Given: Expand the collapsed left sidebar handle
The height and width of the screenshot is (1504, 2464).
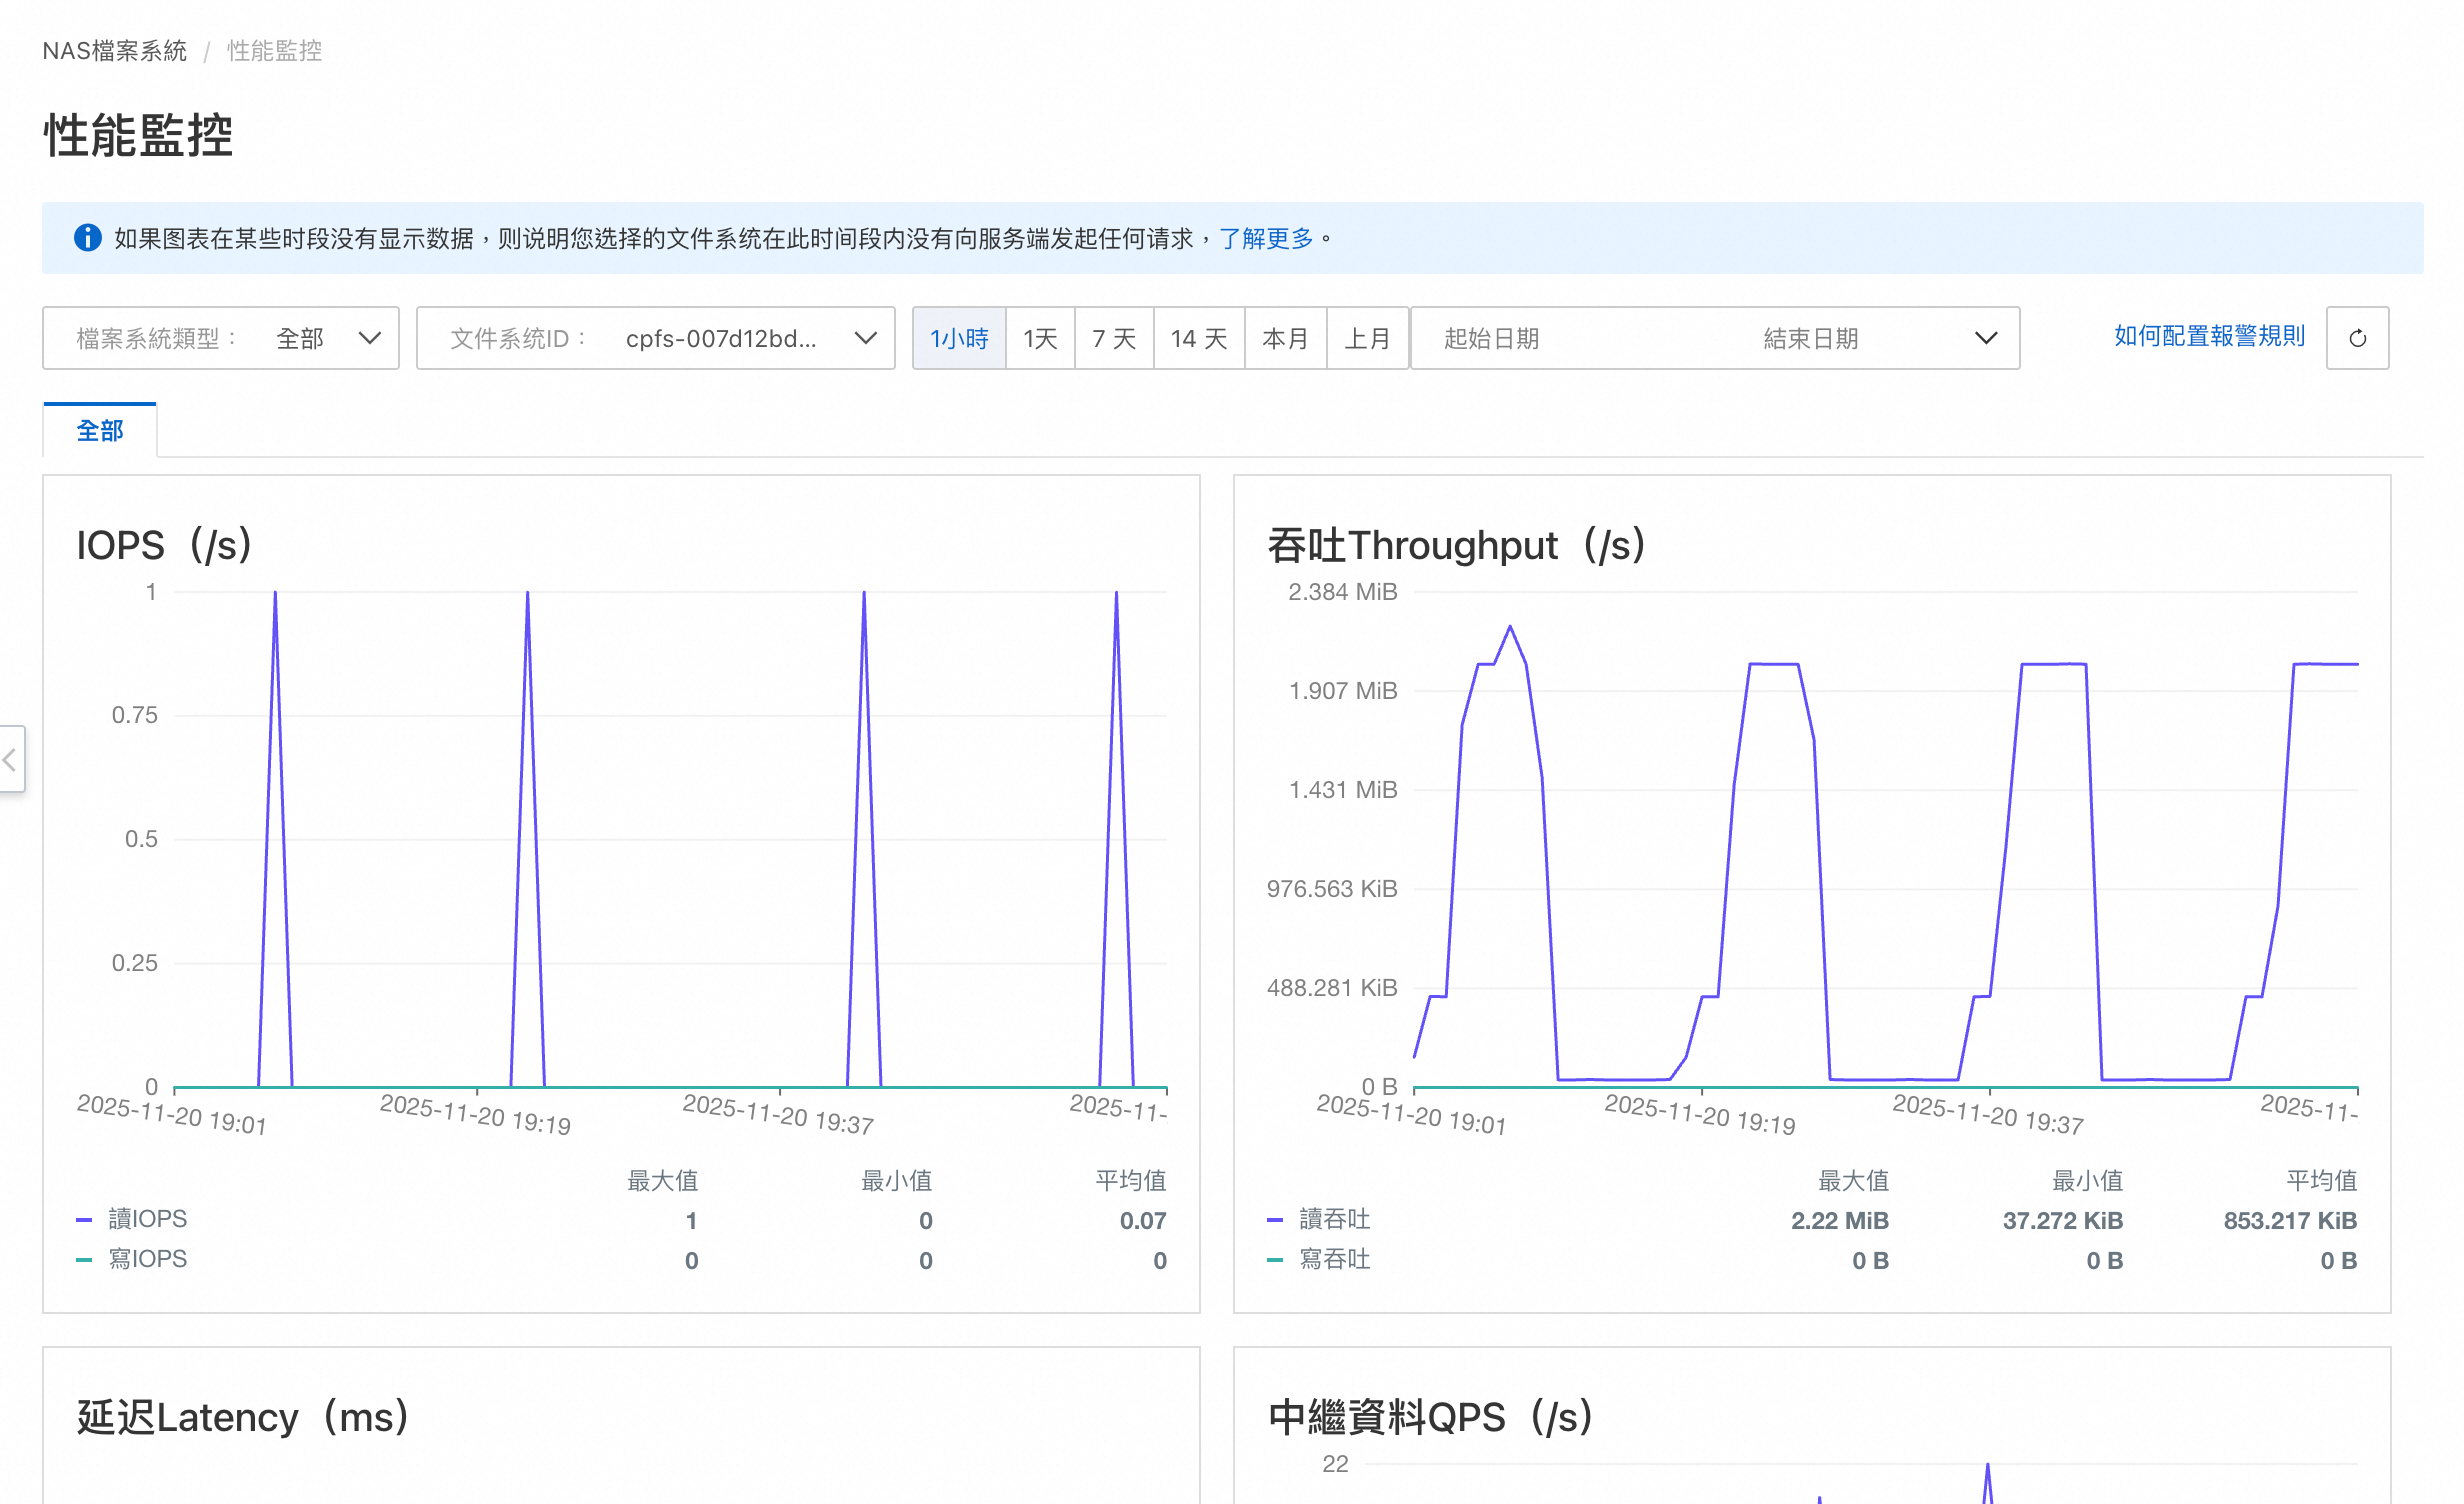Looking at the screenshot, I should tap(11, 760).
